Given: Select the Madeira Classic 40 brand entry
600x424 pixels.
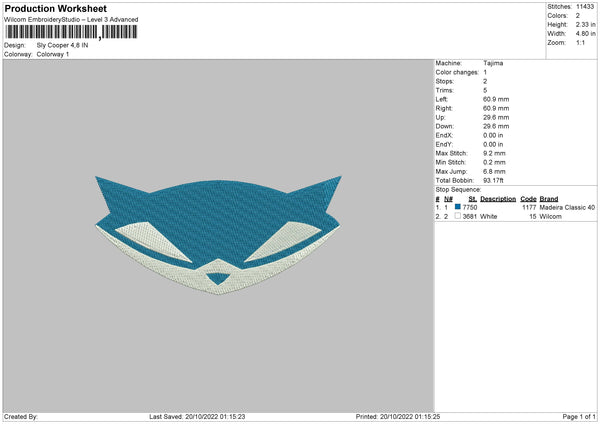Looking at the screenshot, I should 568,207.
